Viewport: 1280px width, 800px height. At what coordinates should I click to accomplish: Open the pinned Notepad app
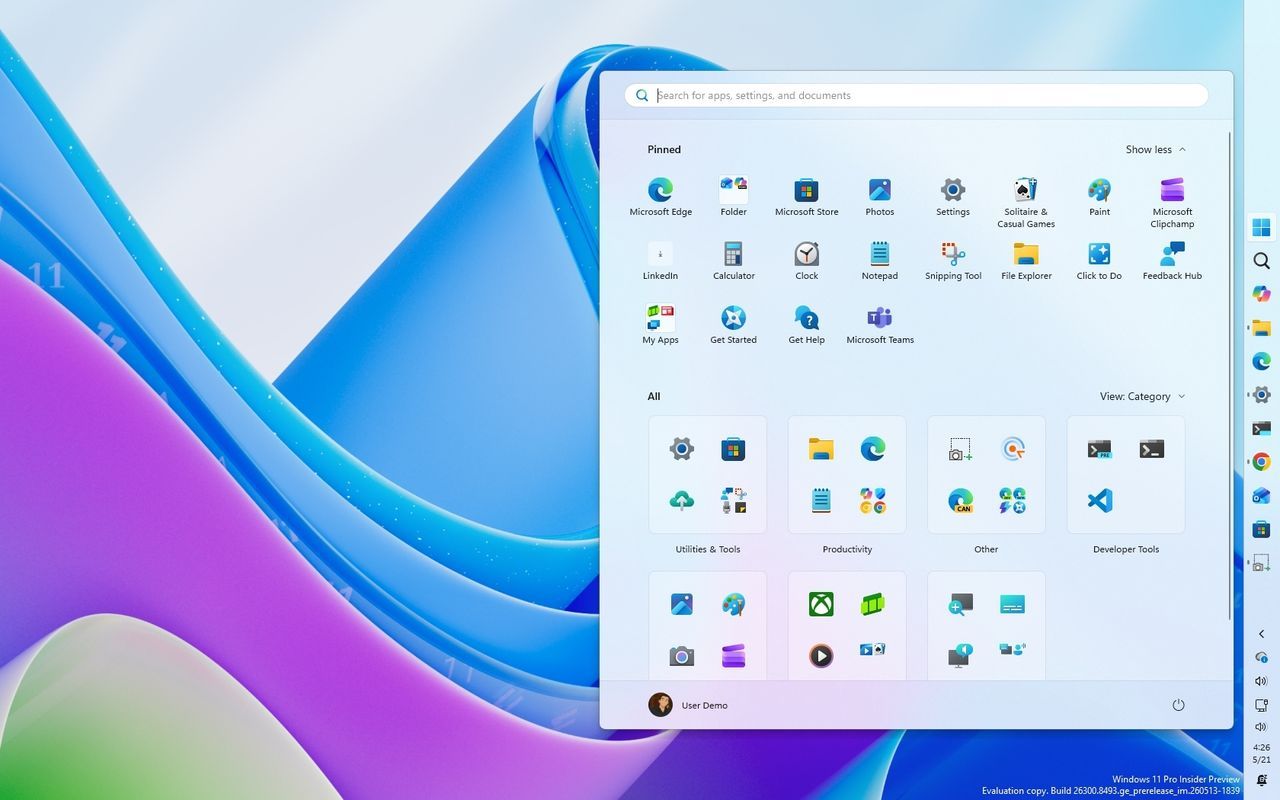[879, 261]
